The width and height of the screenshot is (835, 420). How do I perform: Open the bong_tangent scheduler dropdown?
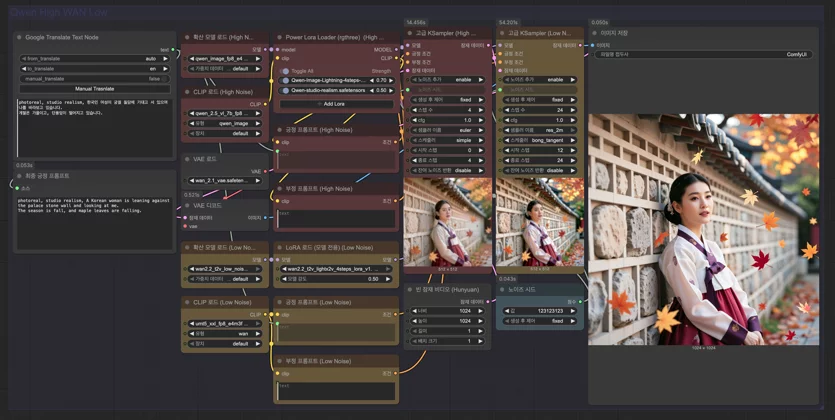[x=539, y=140]
